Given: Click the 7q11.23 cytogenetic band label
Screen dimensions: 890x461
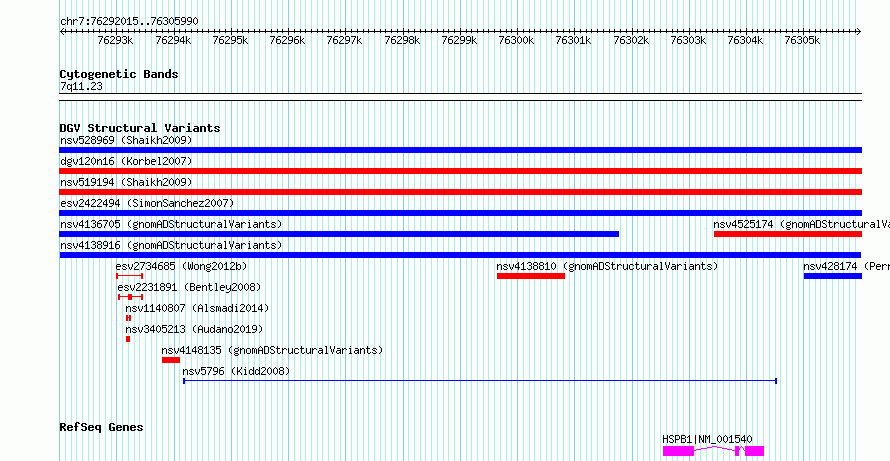Looking at the screenshot, I should coord(81,86).
